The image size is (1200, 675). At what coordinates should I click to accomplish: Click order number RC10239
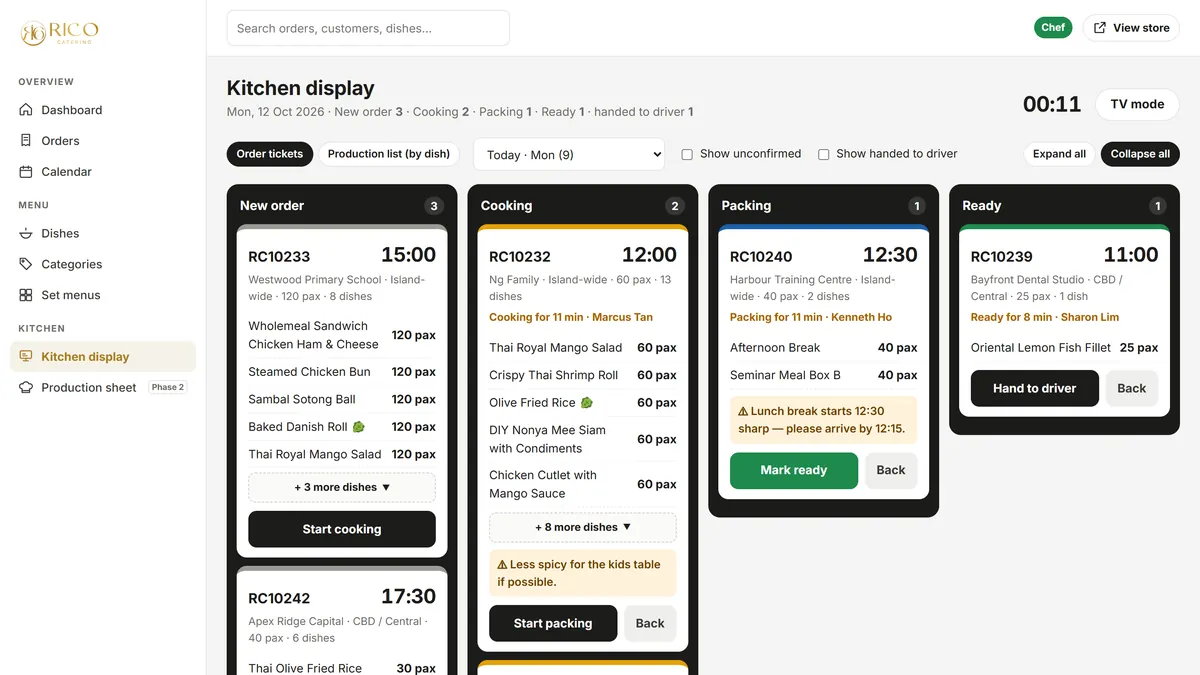click(x=1002, y=257)
